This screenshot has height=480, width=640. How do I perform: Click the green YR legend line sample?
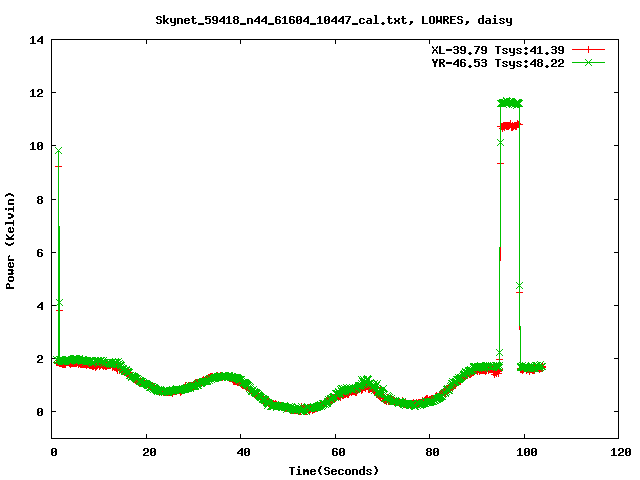click(588, 62)
